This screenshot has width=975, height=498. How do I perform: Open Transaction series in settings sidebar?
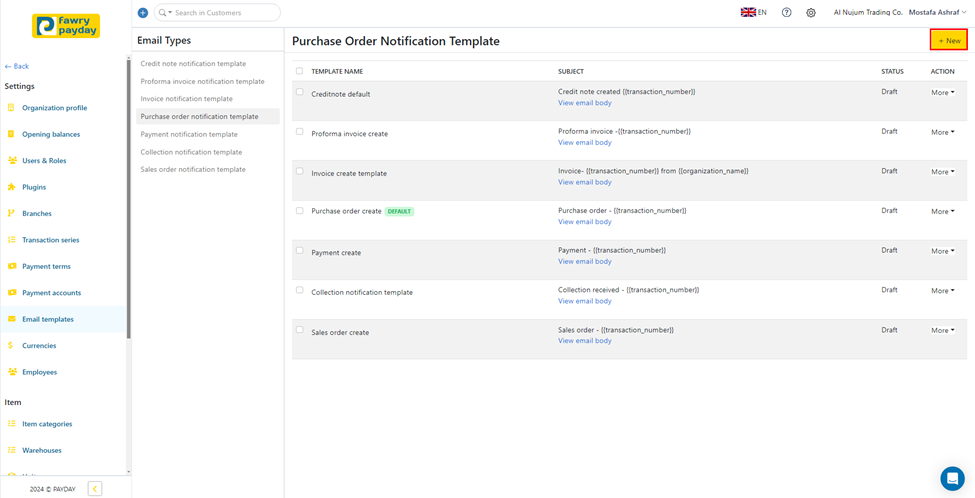pyautogui.click(x=50, y=240)
